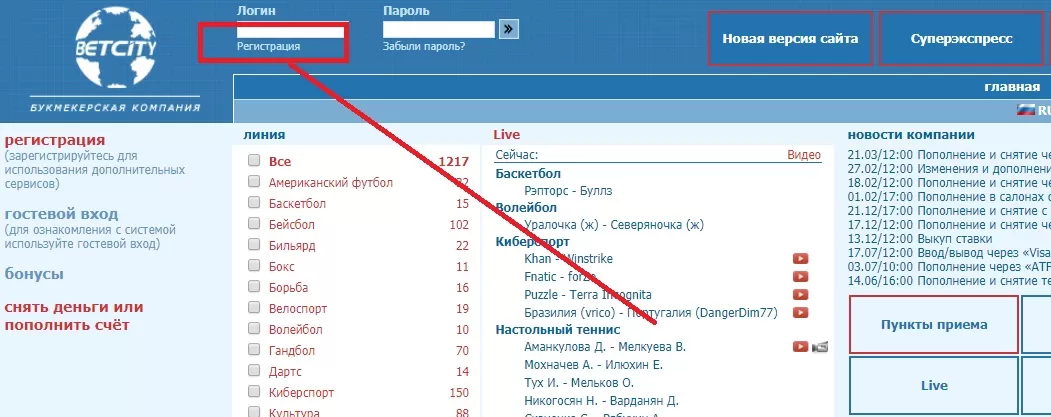1051x417 pixels.
Task: Play video for Khan - Winstrike match
Action: coord(800,259)
